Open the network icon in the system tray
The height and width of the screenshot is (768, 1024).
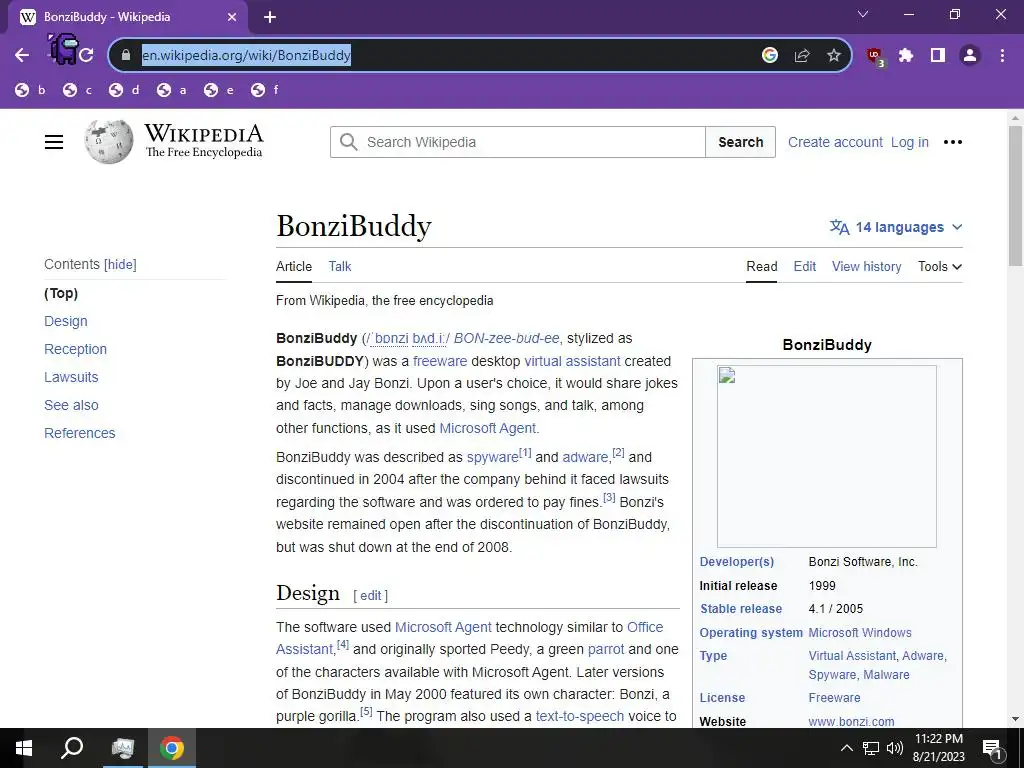tap(871, 748)
